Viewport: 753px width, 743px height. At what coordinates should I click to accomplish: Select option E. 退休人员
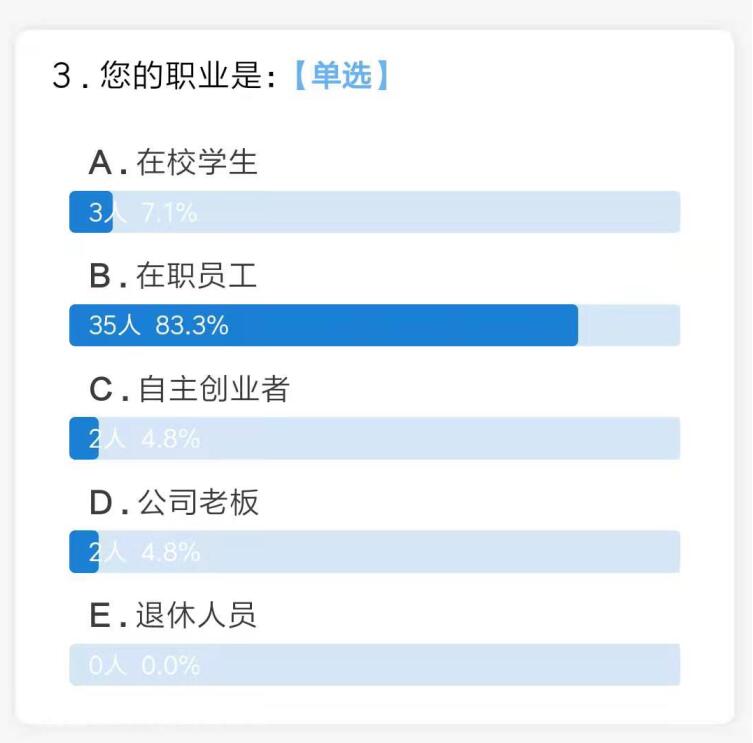coord(173,615)
